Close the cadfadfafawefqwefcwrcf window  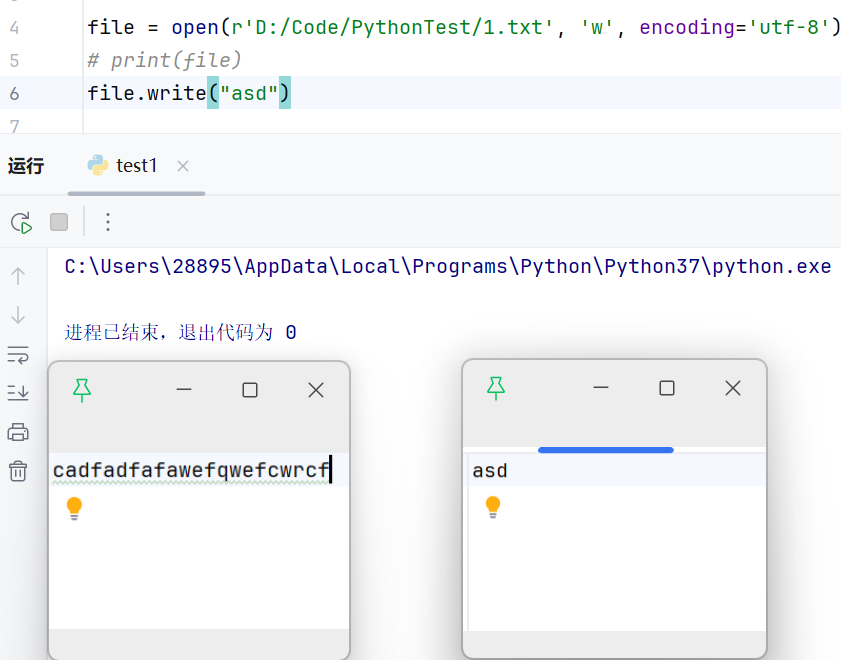click(x=316, y=390)
